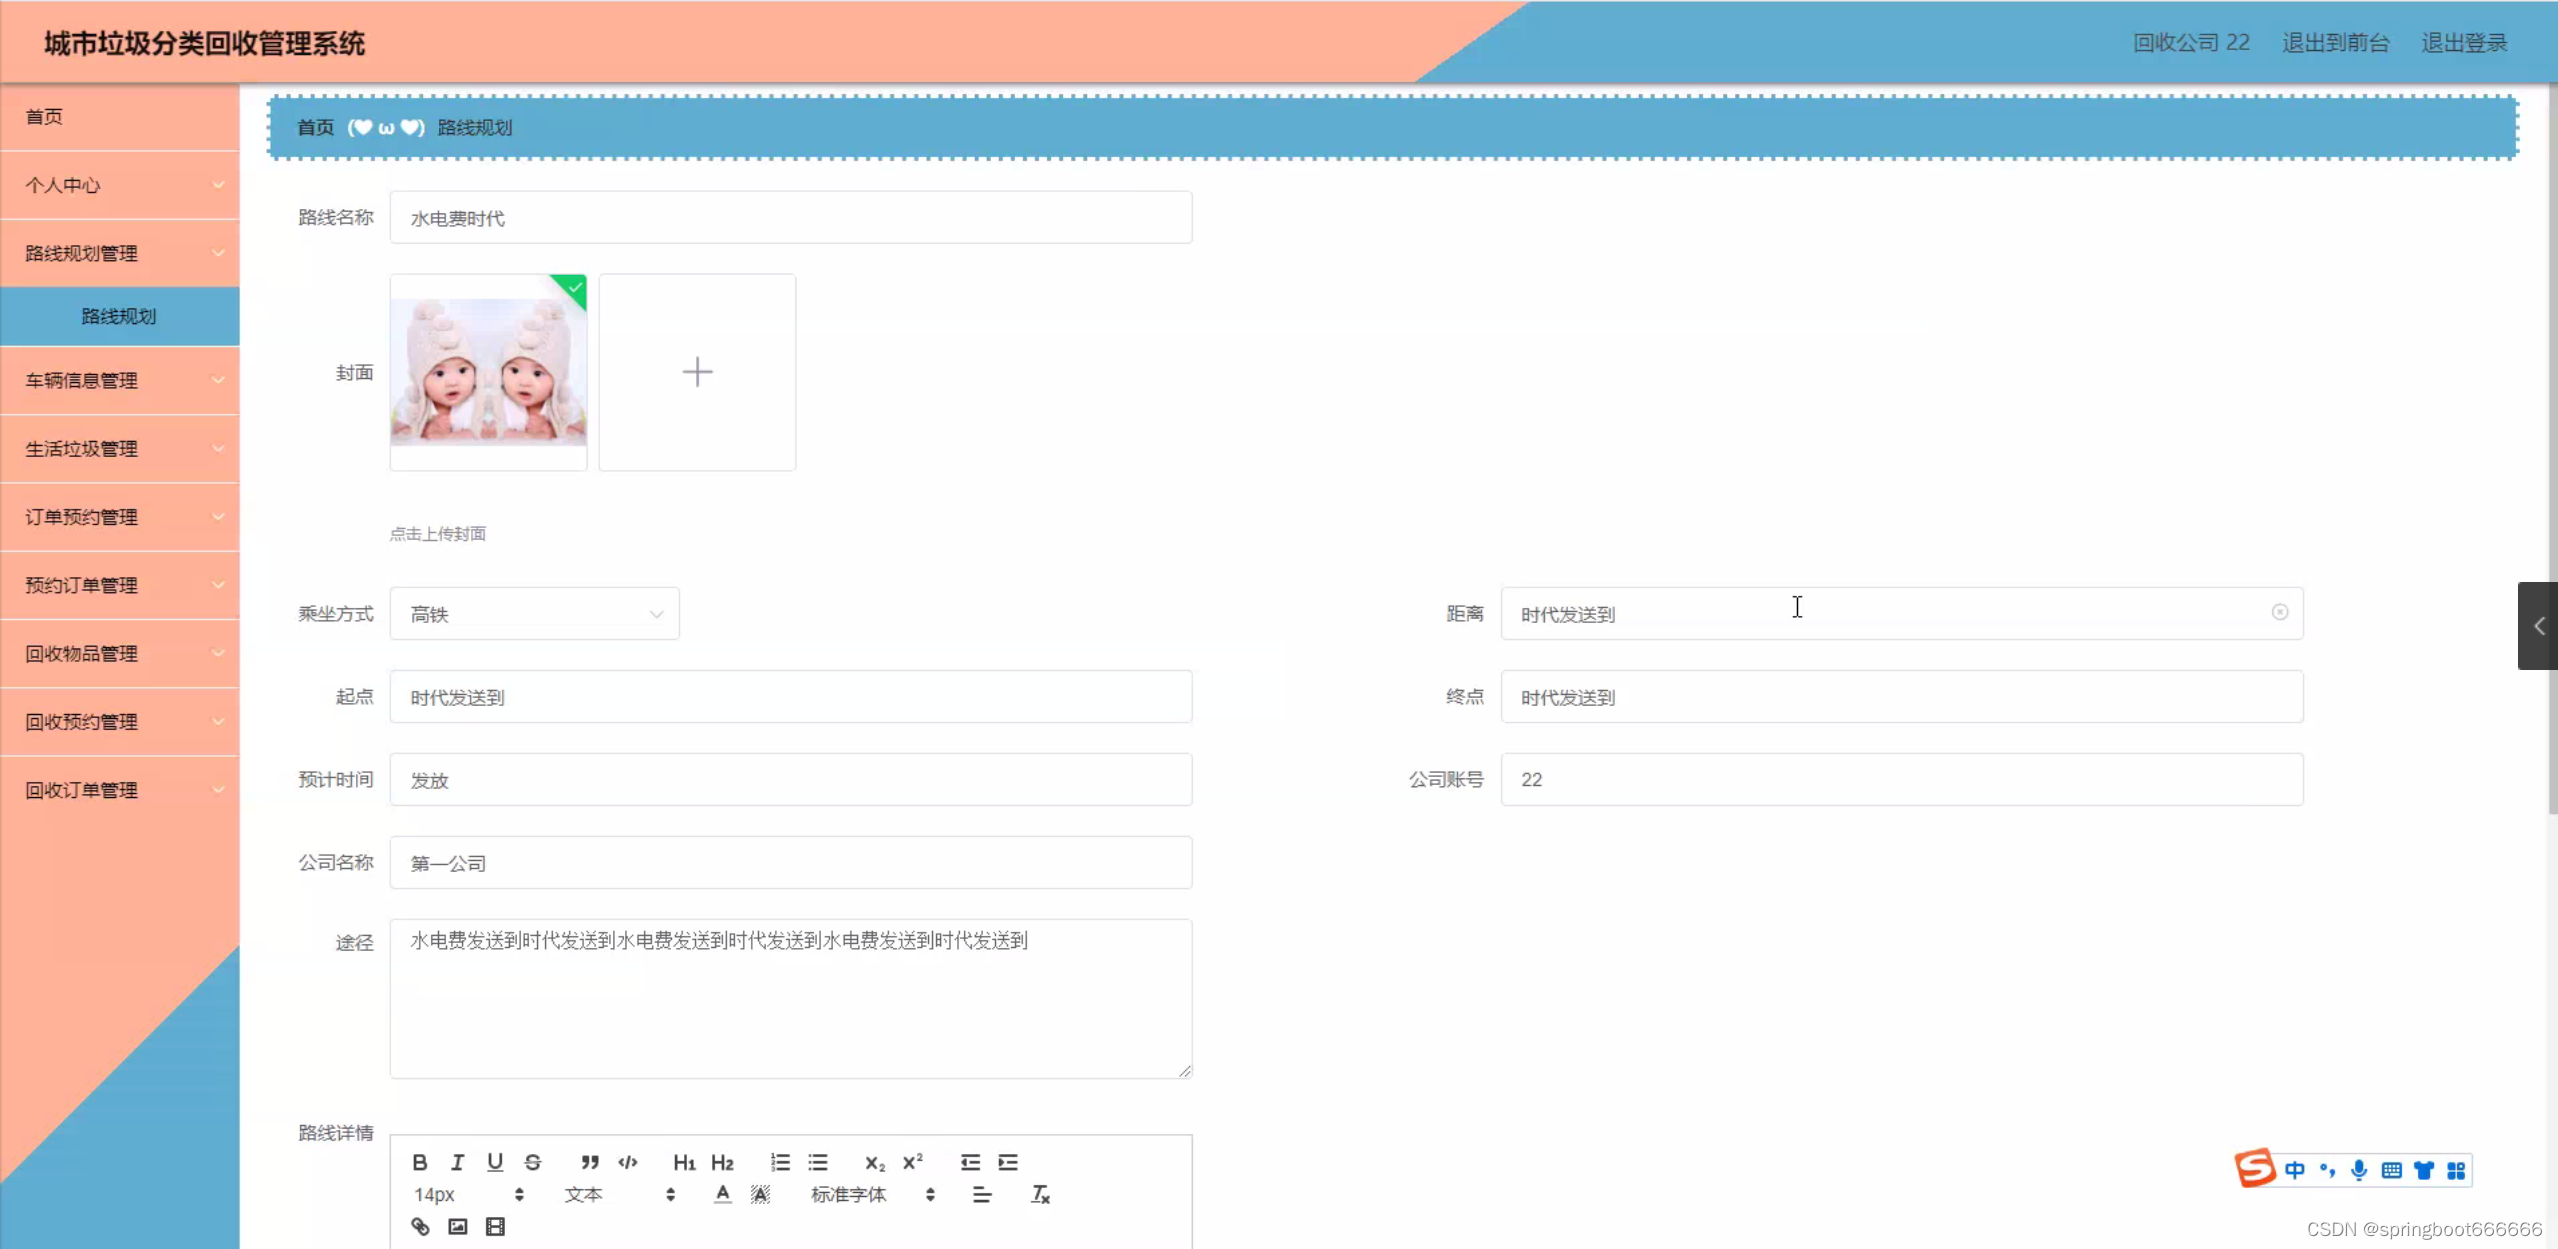Screen dimensions: 2558x1249
Task: Toggle italic formatting button
Action: tap(457, 1162)
